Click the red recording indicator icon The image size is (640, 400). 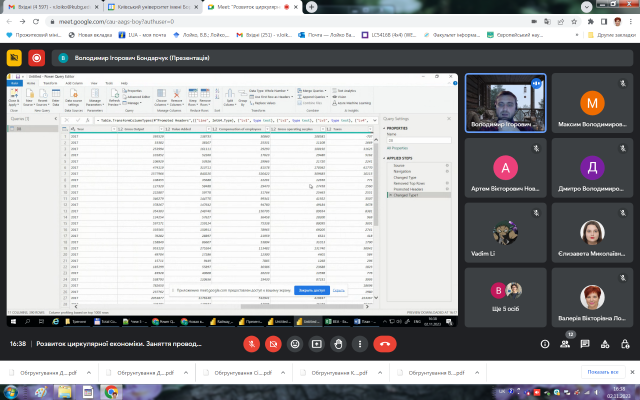pyautogui.click(x=37, y=58)
